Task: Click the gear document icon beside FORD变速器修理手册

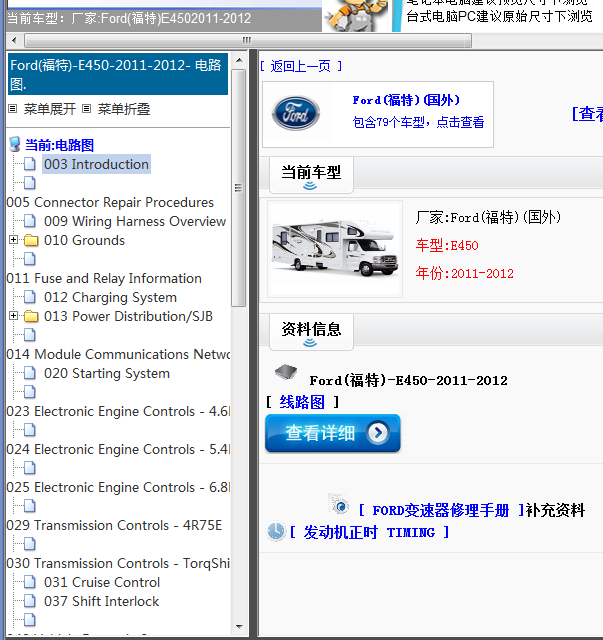Action: tap(339, 504)
